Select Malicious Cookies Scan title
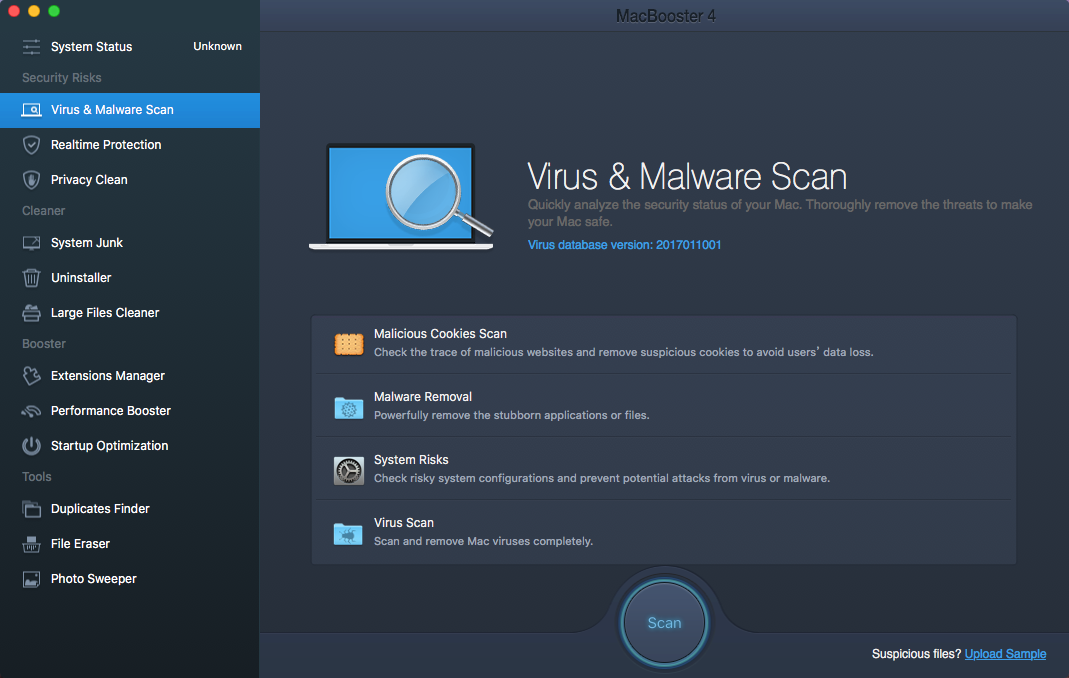1069x678 pixels. pos(440,334)
